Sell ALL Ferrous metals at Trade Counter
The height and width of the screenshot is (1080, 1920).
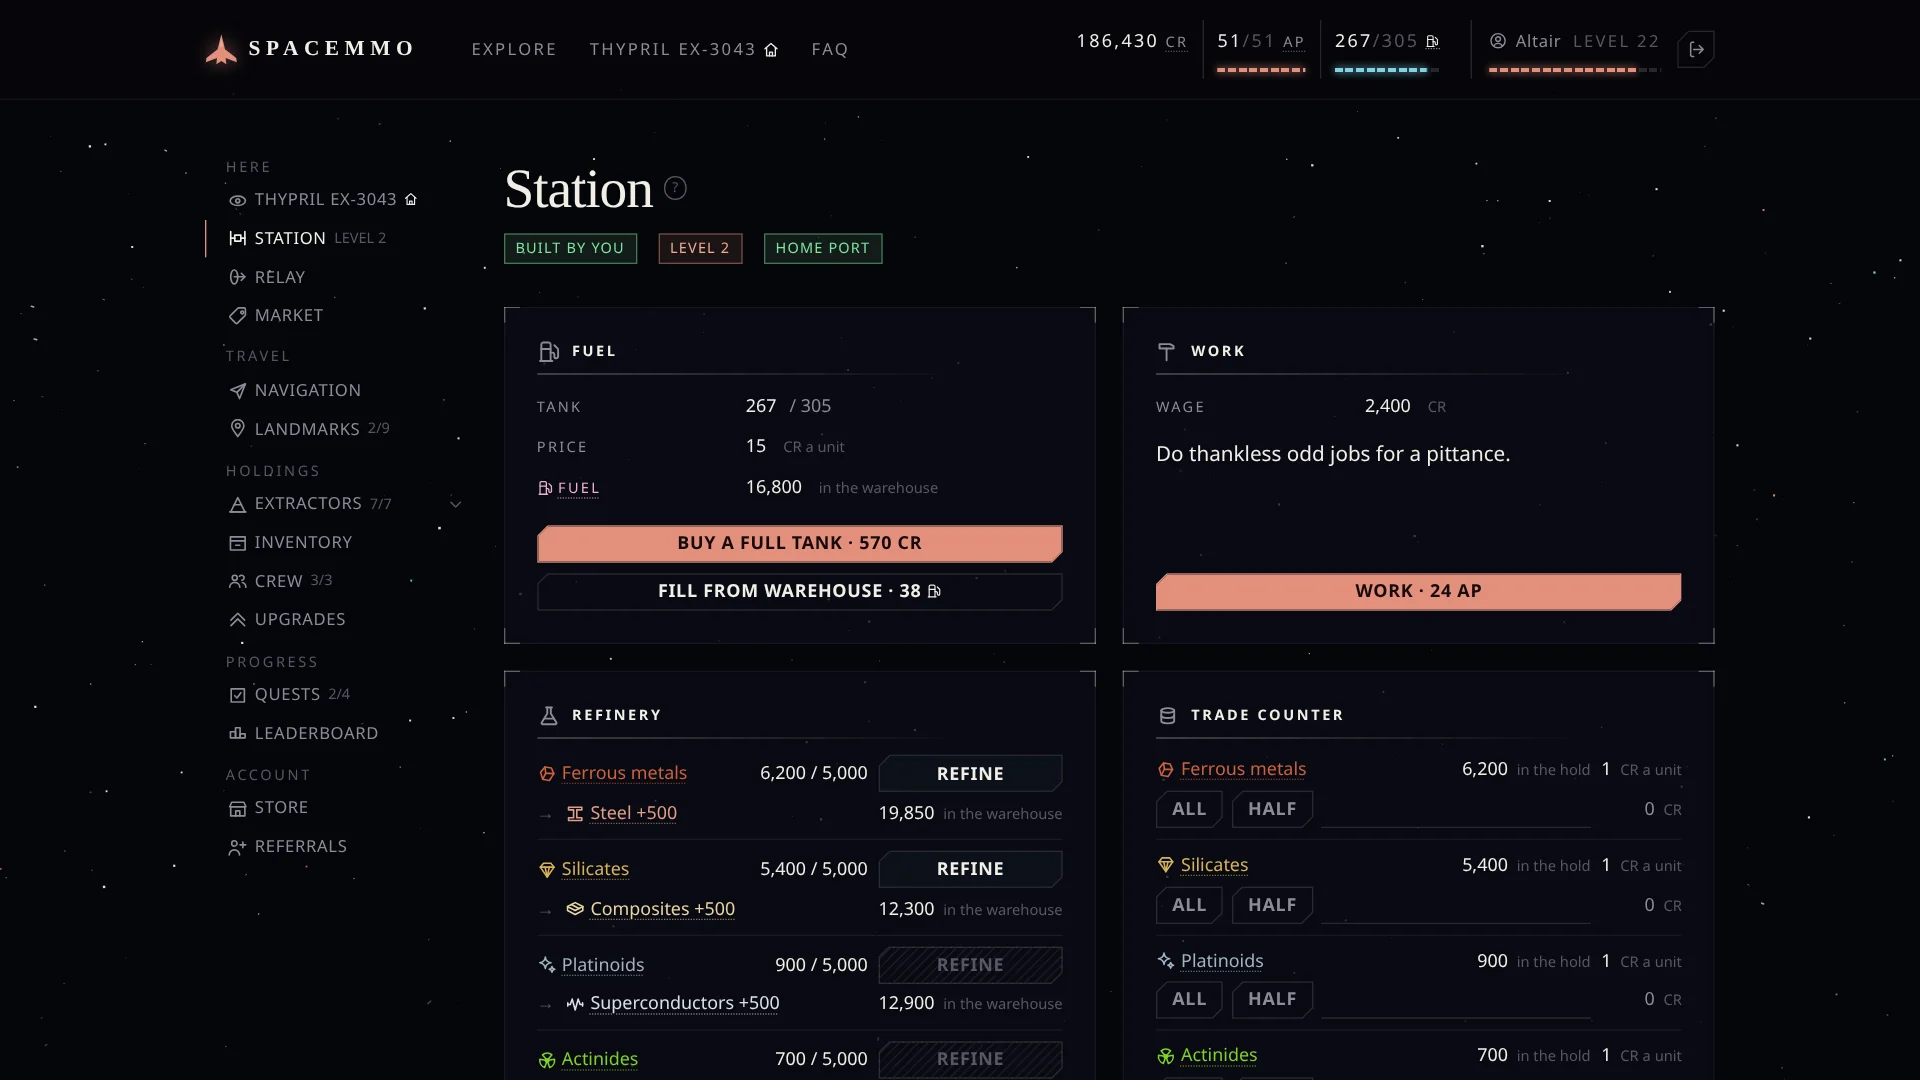[x=1189, y=809]
